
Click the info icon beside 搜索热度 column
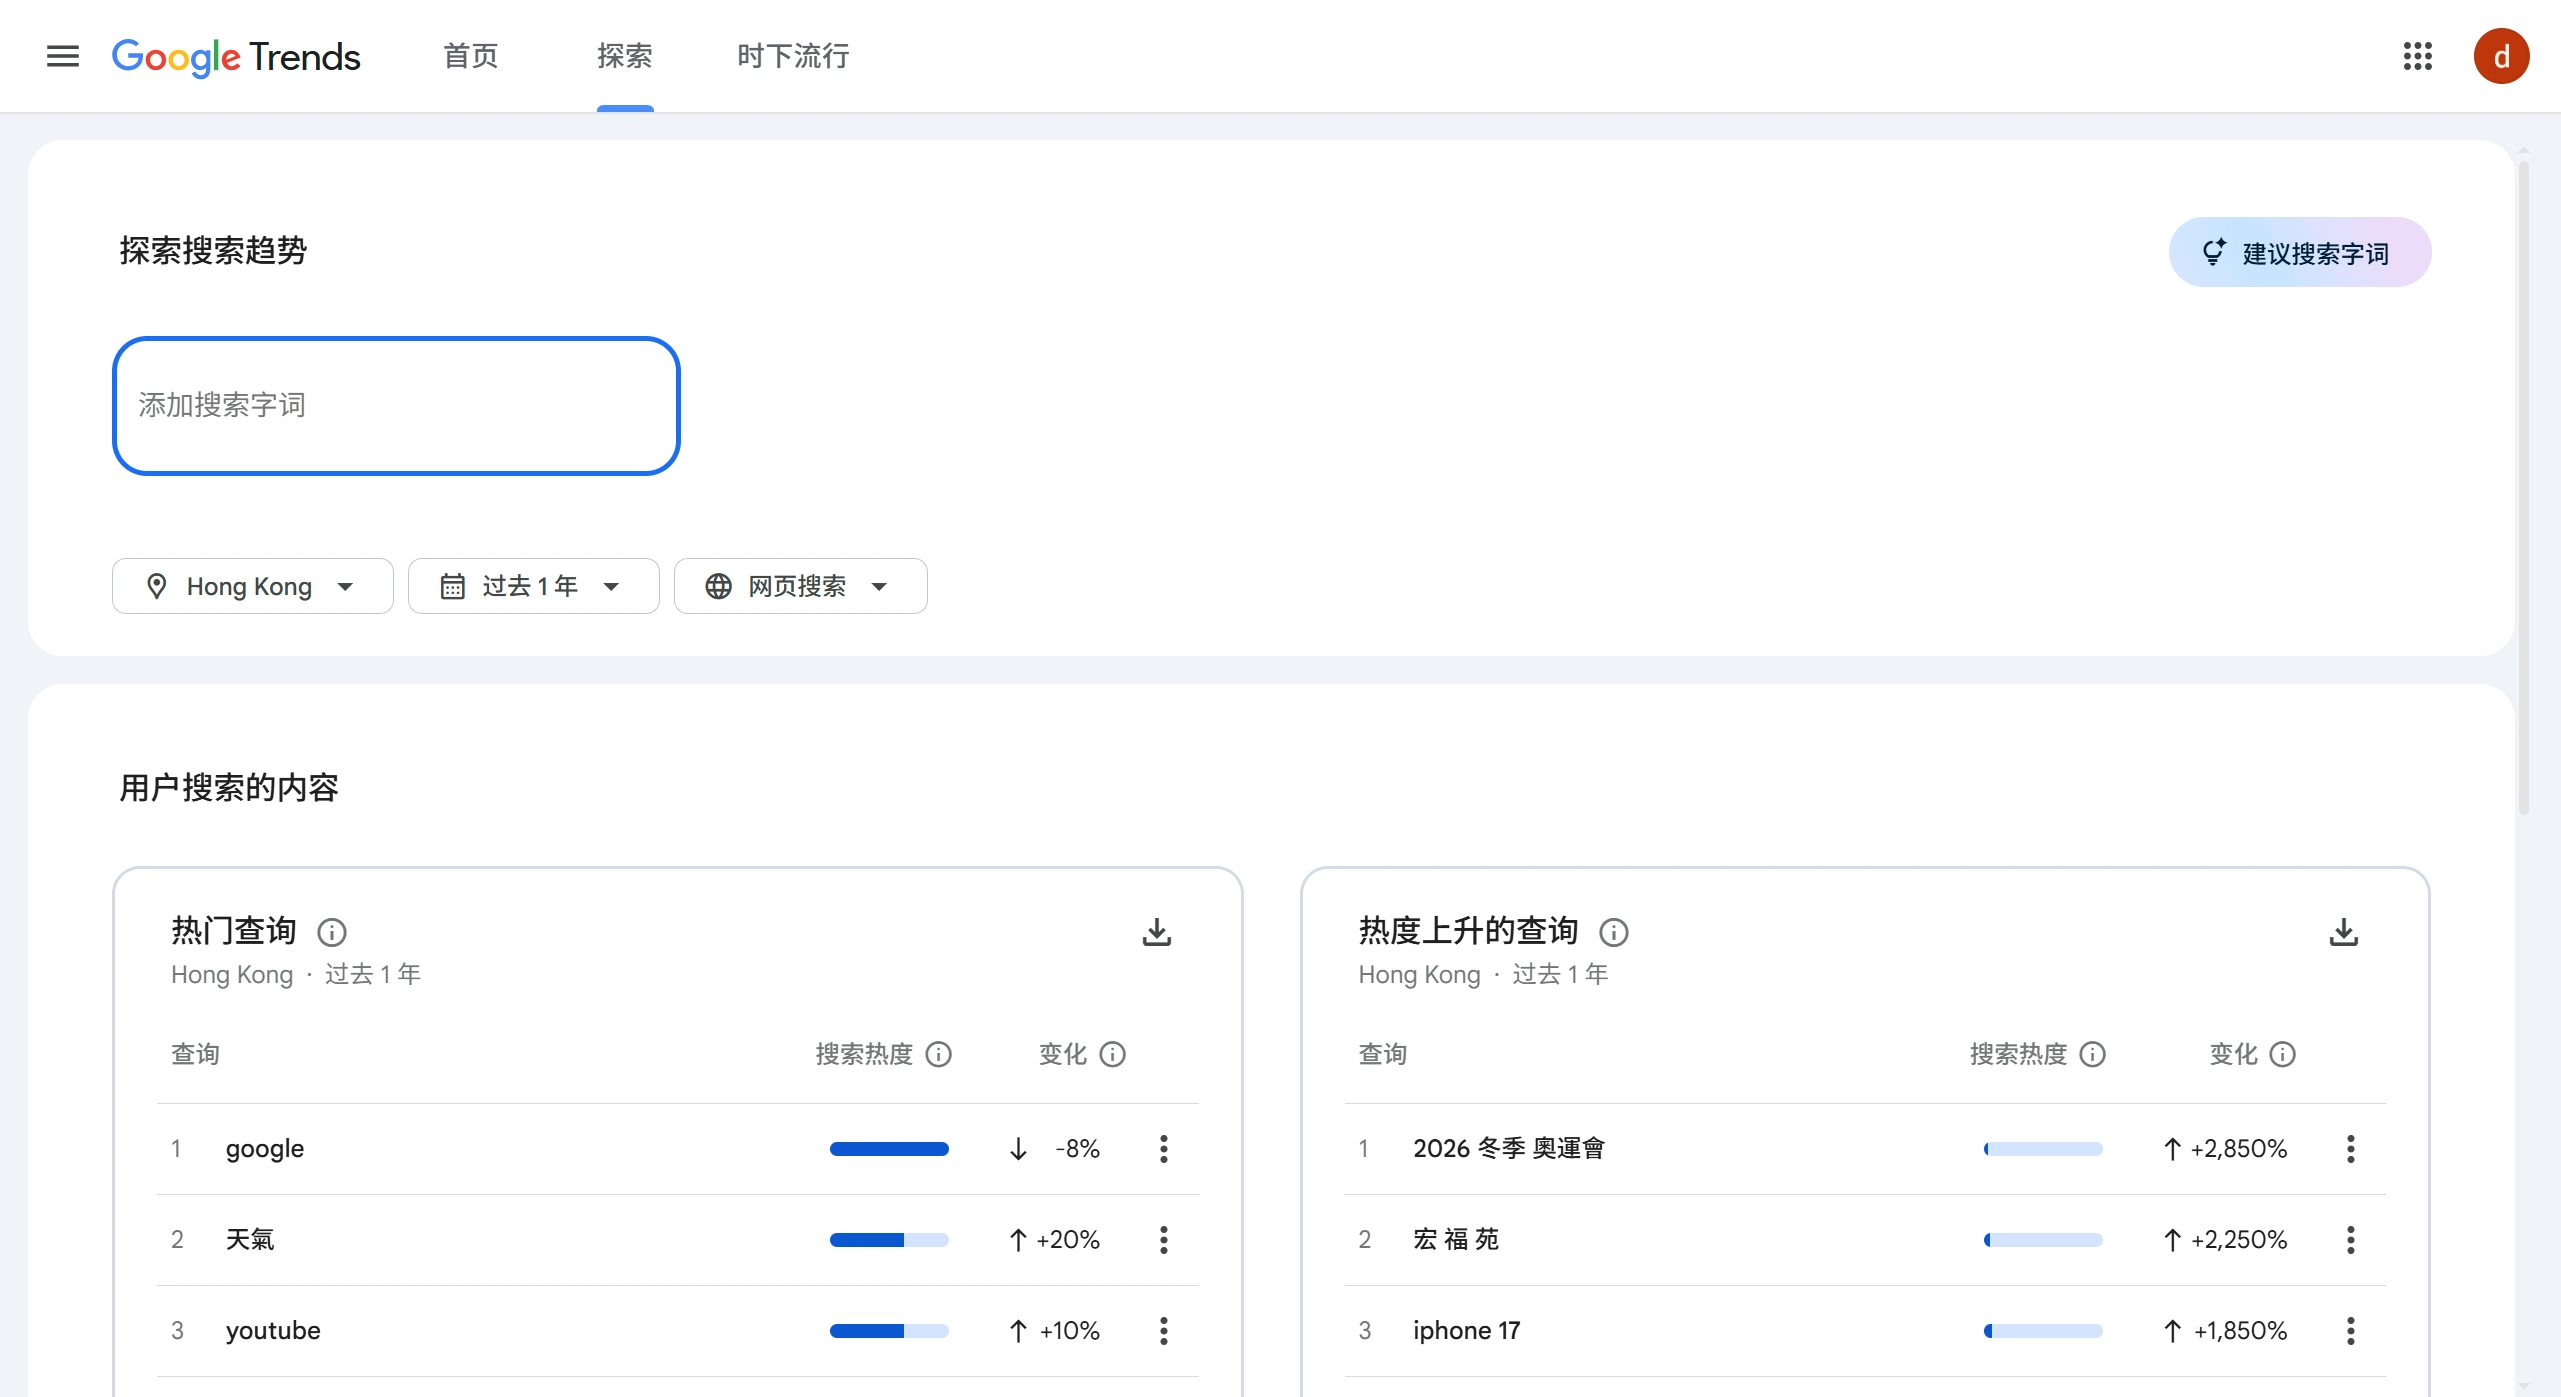938,1054
